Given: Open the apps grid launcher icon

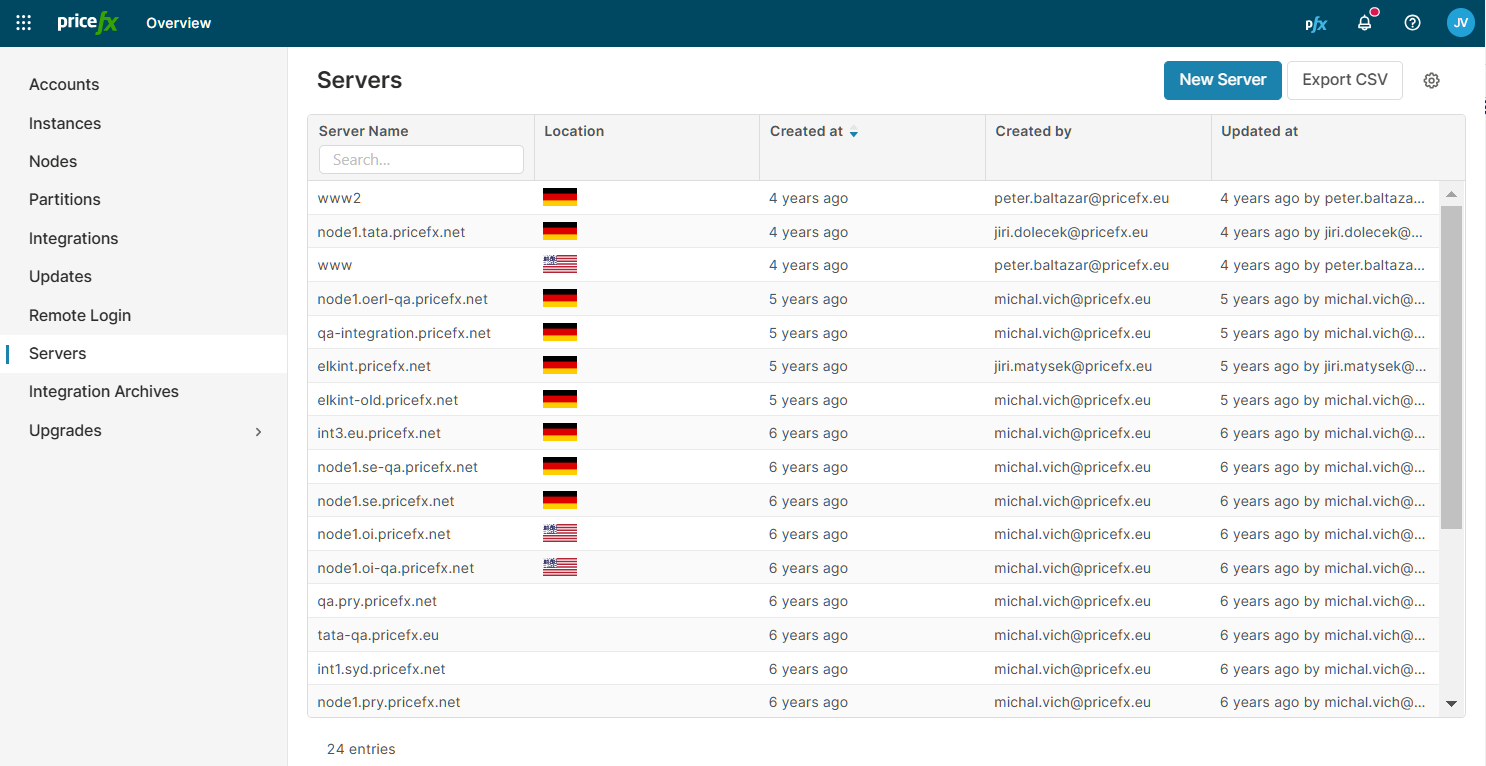Looking at the screenshot, I should [24, 23].
